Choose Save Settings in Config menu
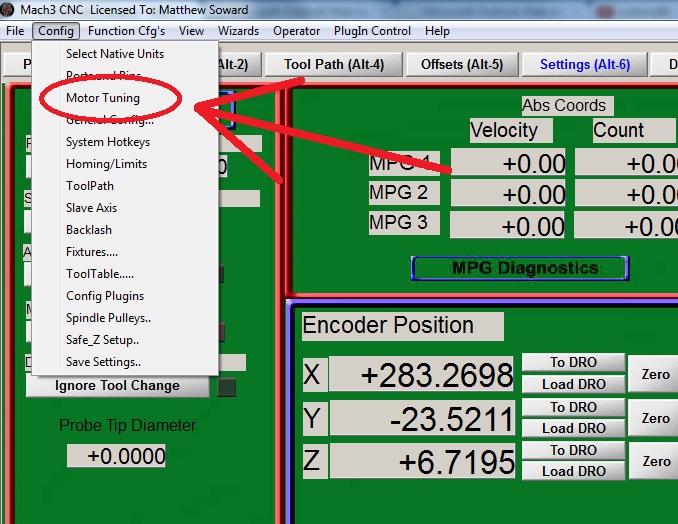 click(103, 362)
